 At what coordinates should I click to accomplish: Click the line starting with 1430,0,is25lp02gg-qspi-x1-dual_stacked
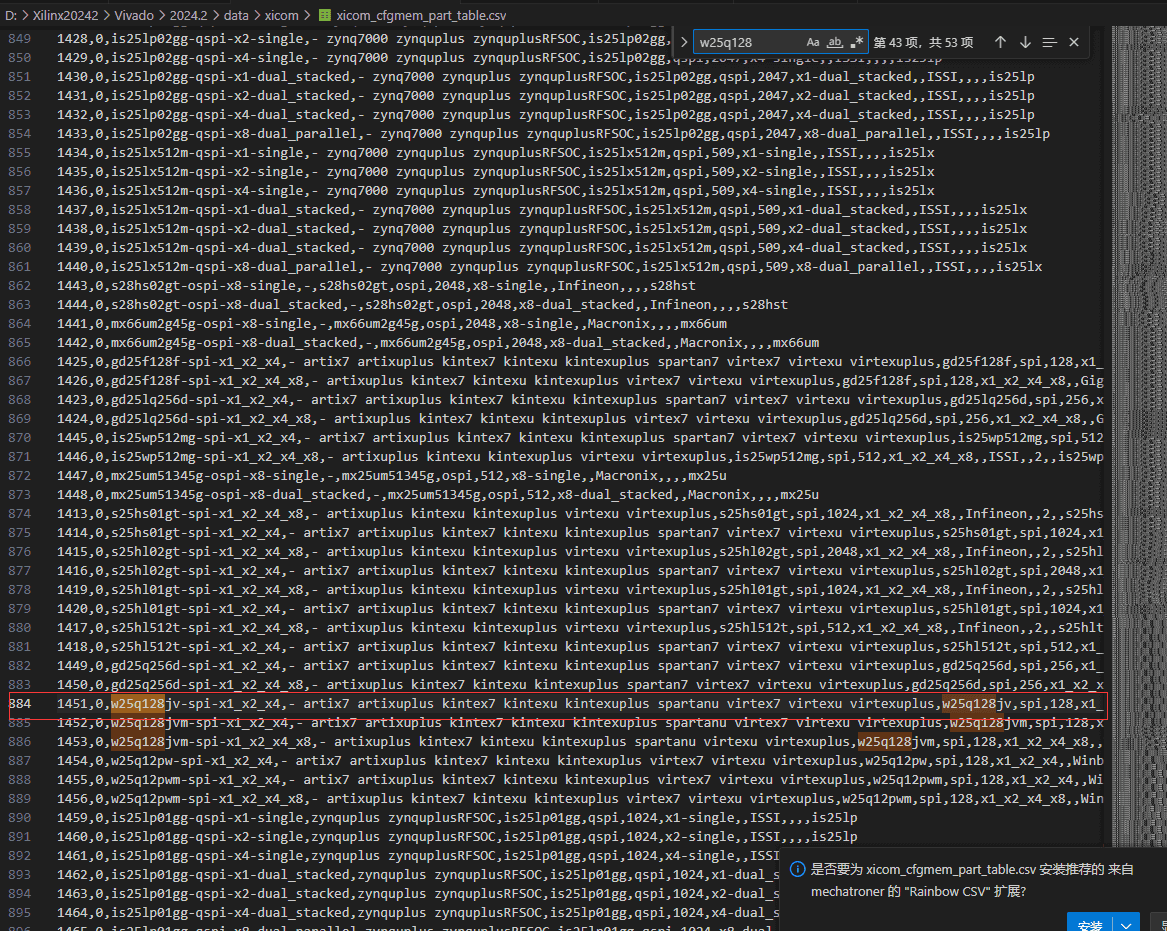pos(546,77)
